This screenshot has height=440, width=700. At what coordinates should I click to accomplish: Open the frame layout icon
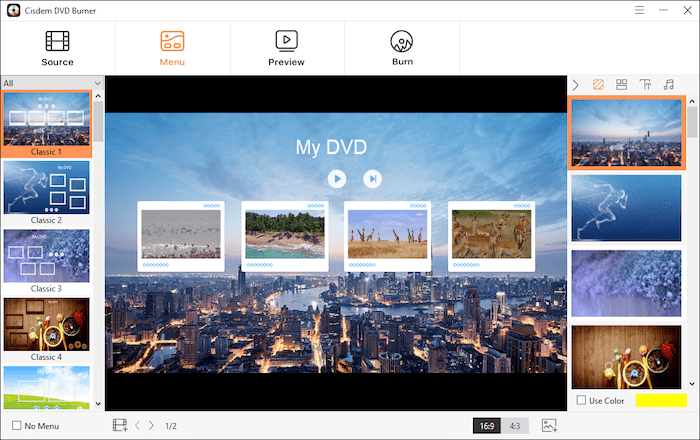[x=621, y=84]
